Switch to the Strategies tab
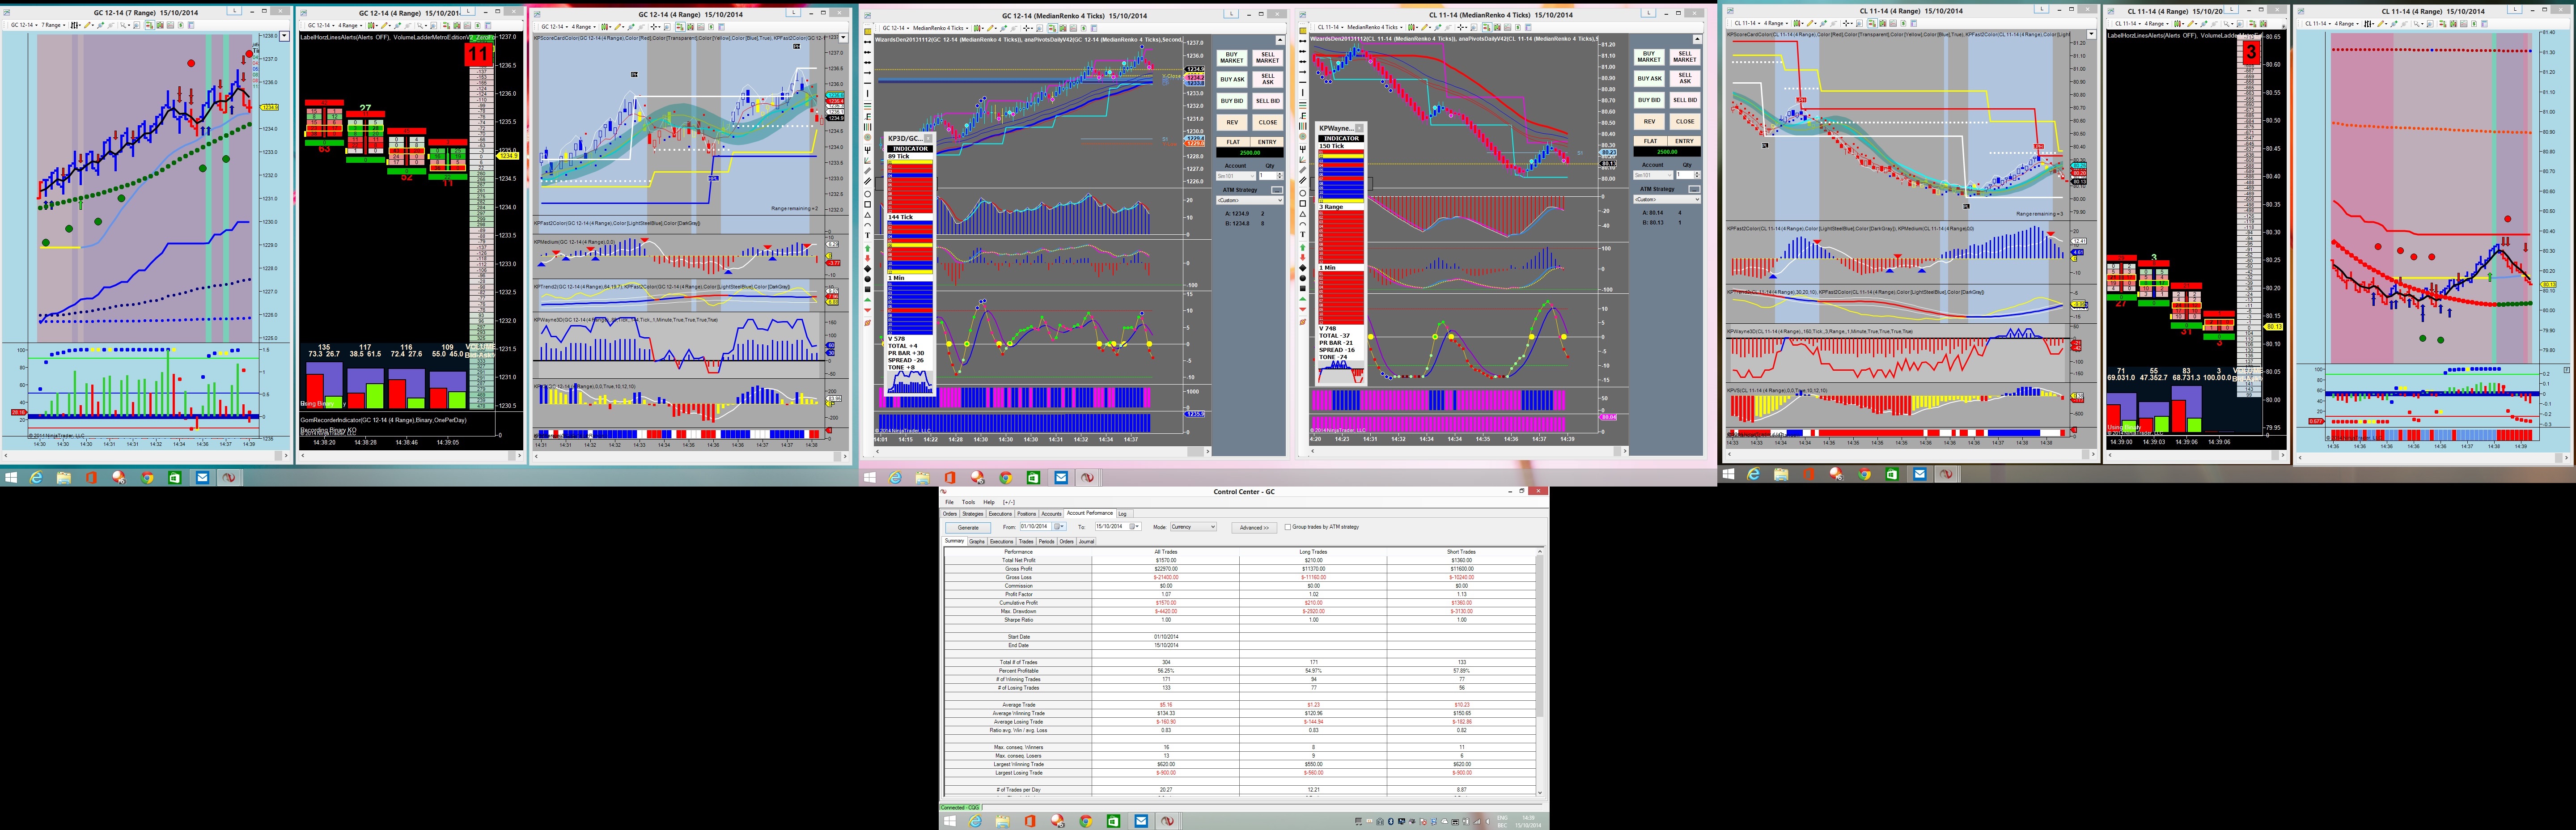 pos(973,514)
